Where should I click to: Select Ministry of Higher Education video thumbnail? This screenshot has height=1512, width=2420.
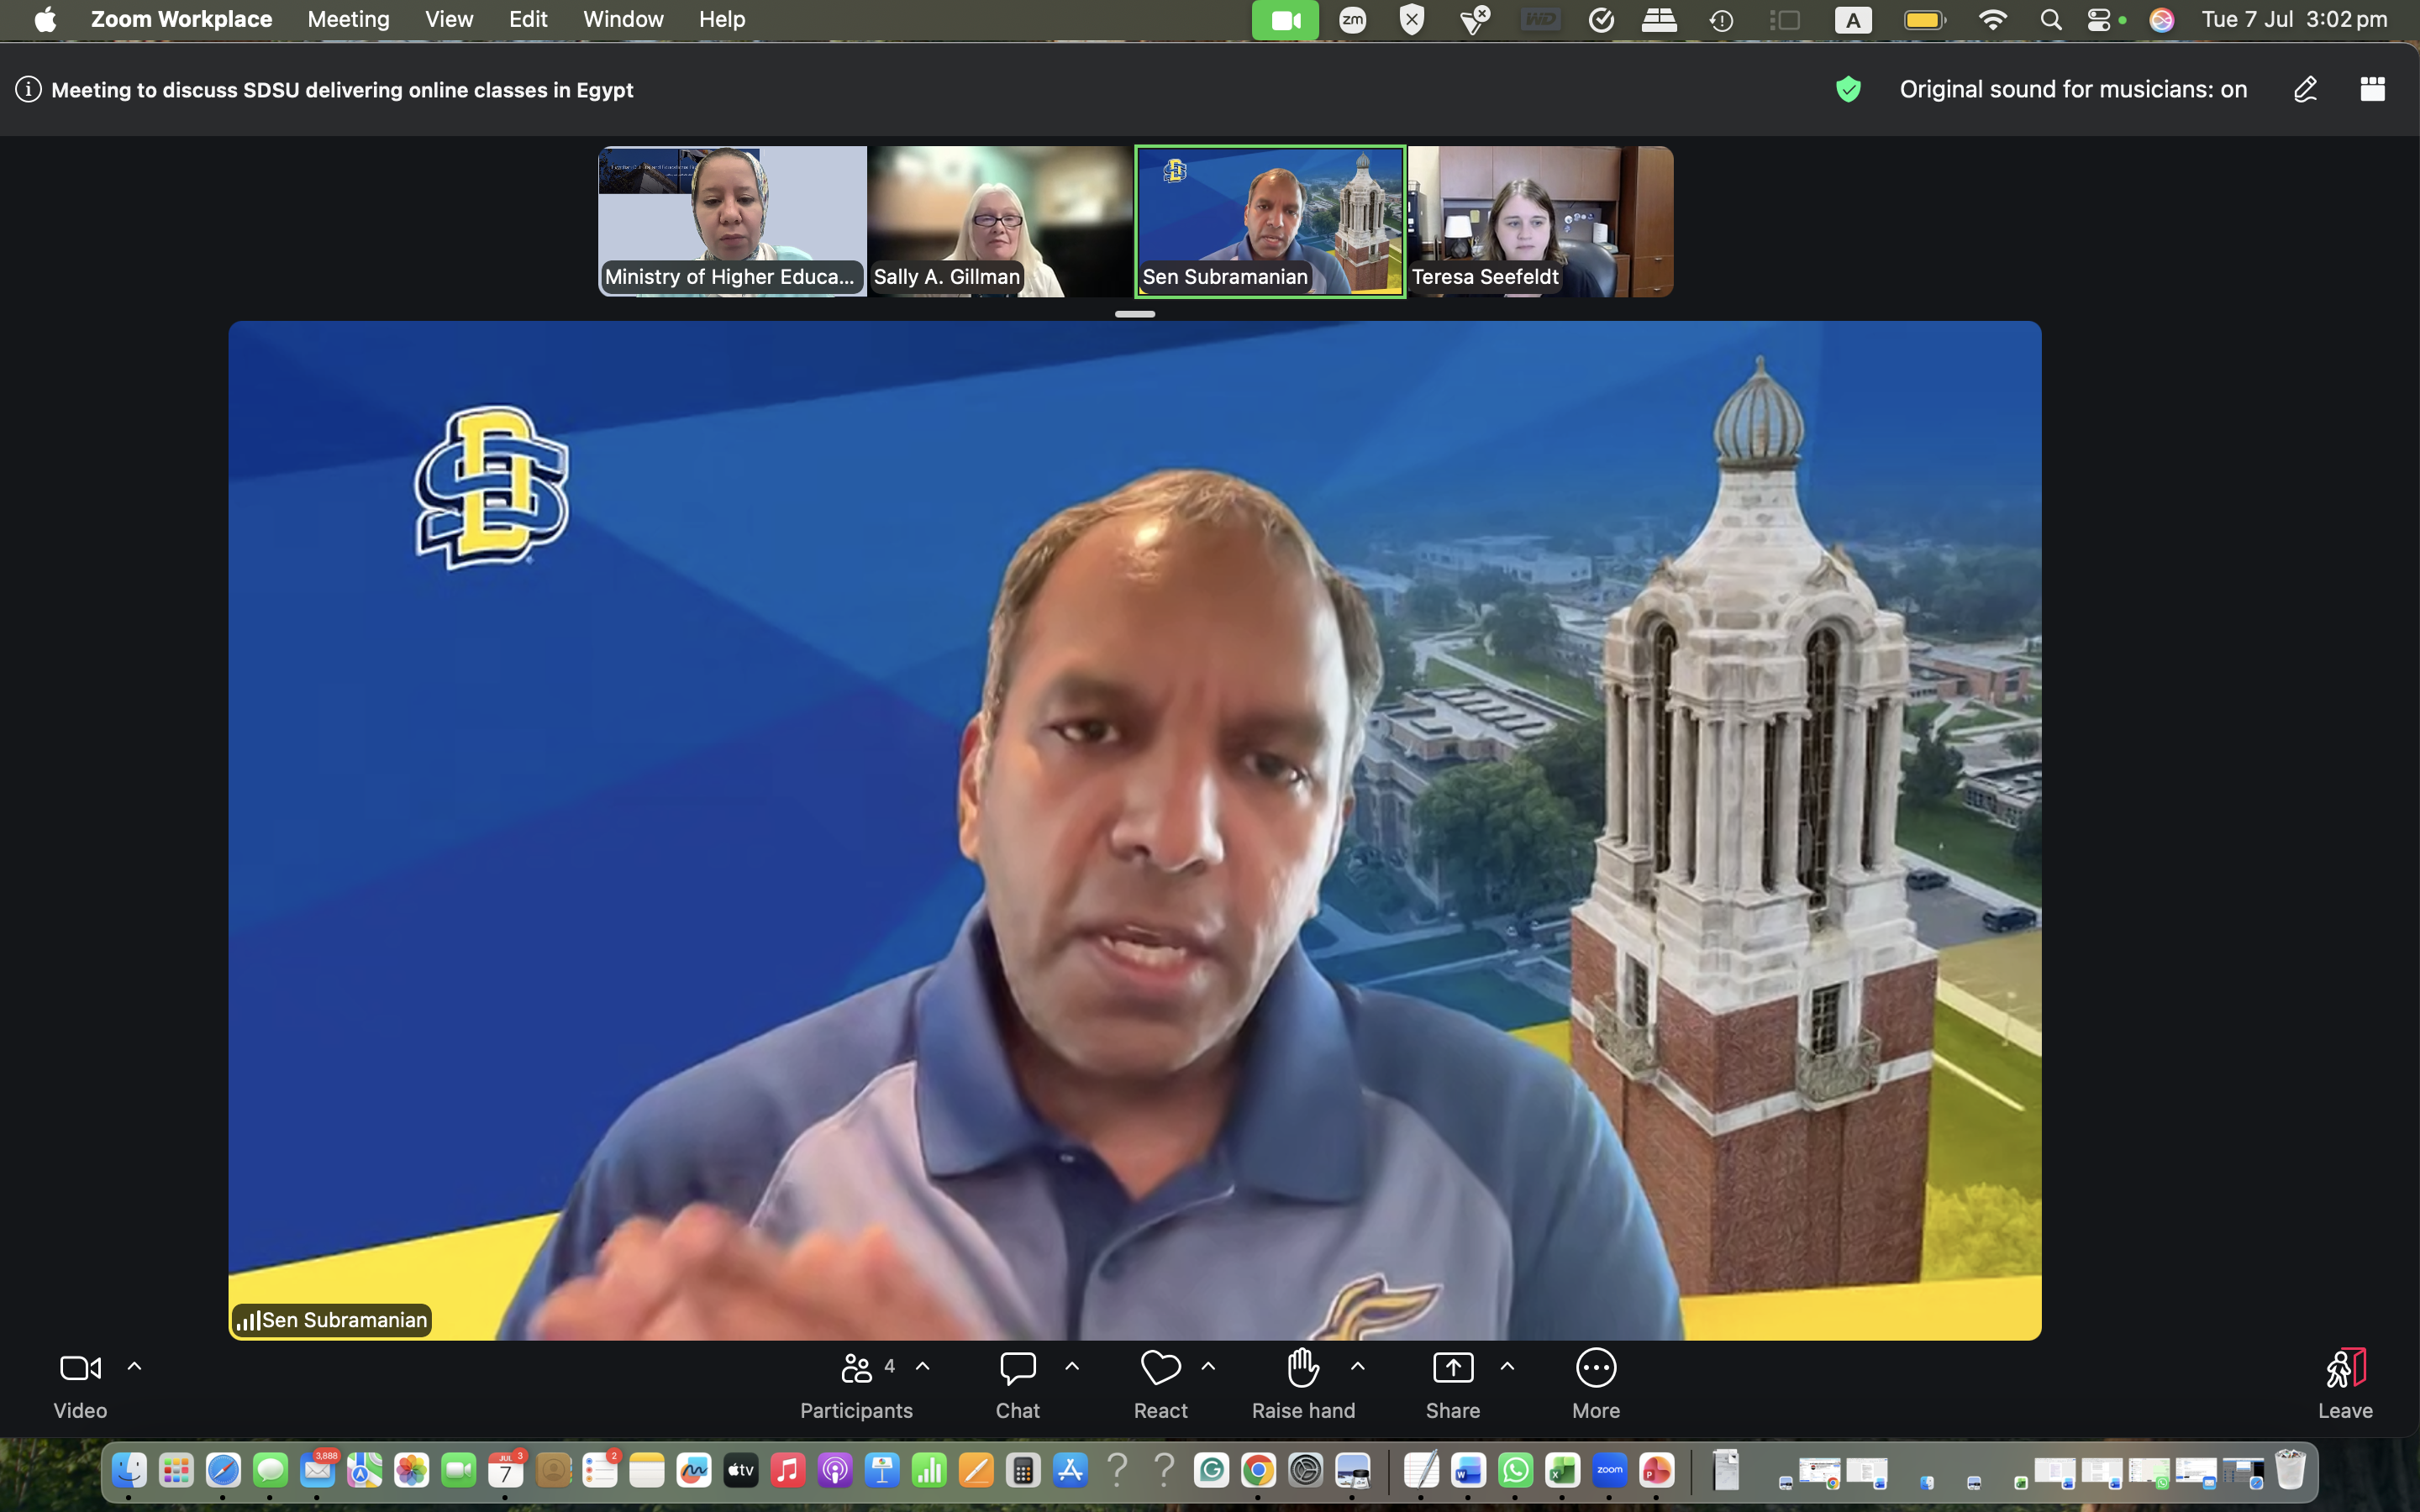(732, 221)
